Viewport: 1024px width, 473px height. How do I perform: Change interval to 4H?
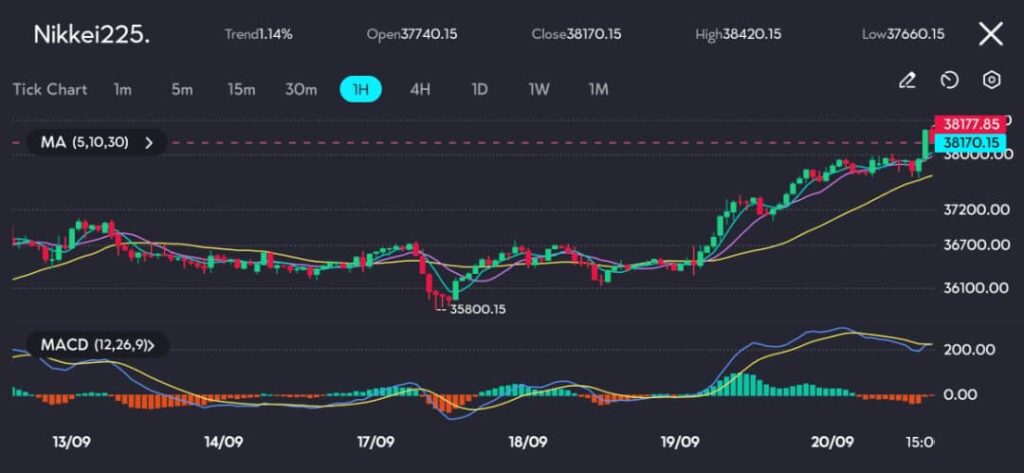point(420,89)
